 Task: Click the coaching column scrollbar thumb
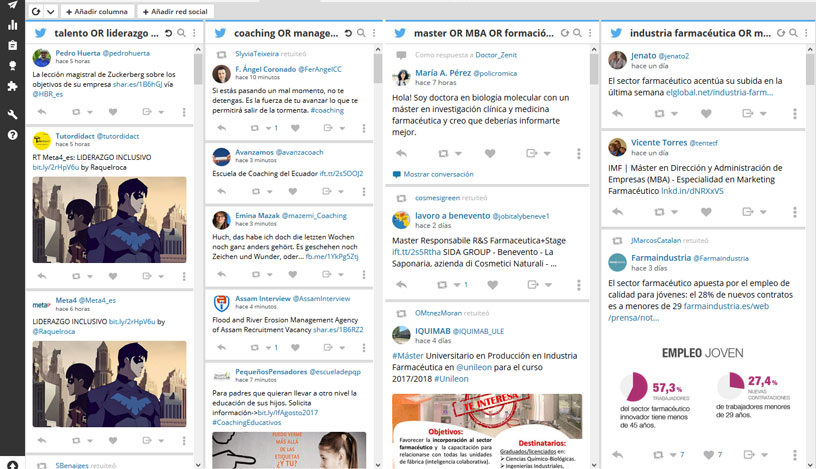pos(378,69)
